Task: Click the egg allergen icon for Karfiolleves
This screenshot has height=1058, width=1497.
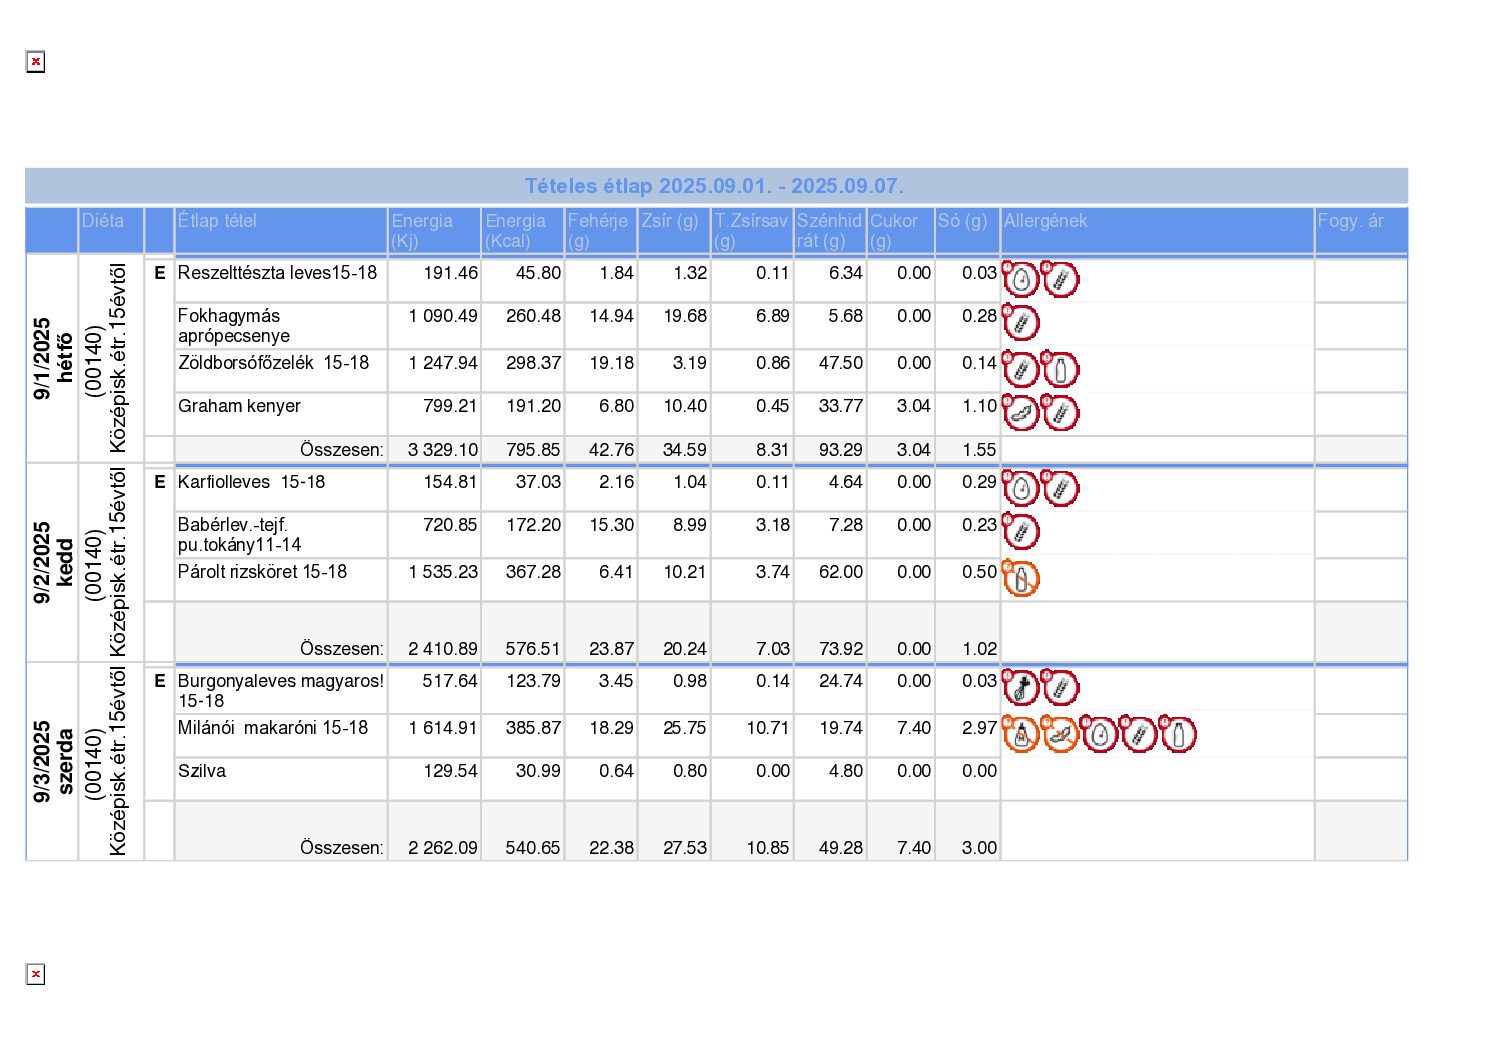Action: (x=1021, y=489)
